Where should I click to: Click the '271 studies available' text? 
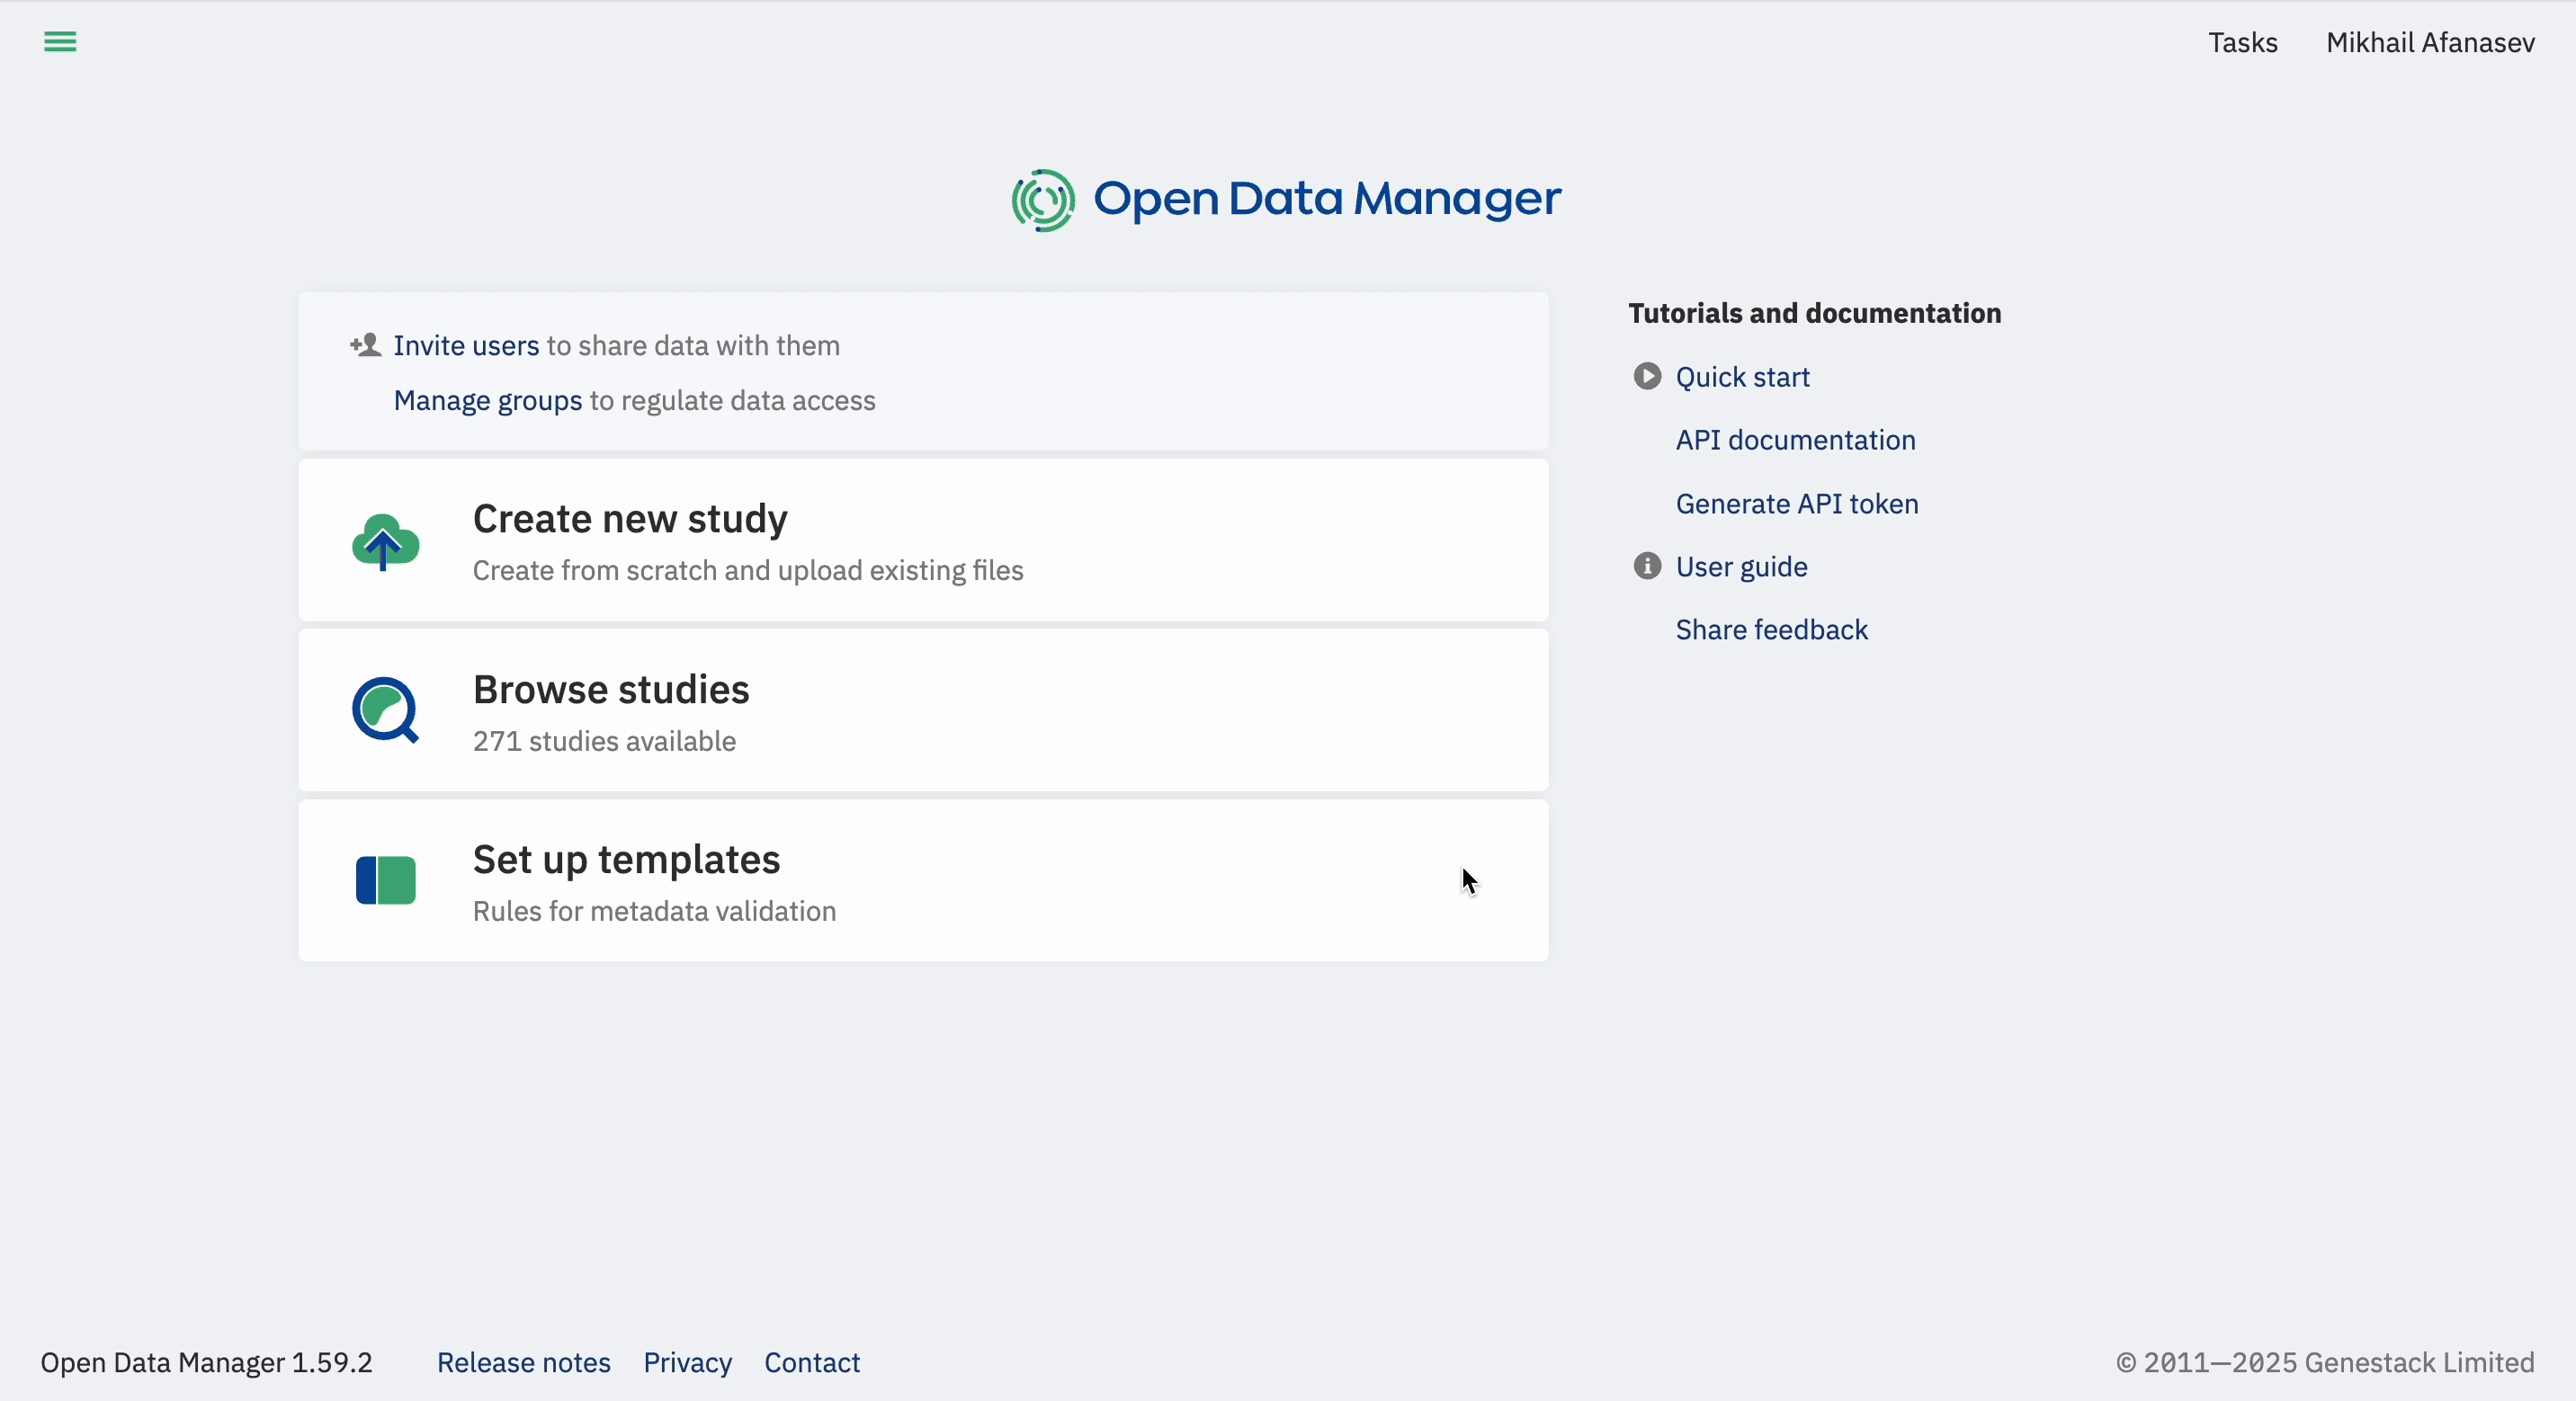tap(604, 741)
